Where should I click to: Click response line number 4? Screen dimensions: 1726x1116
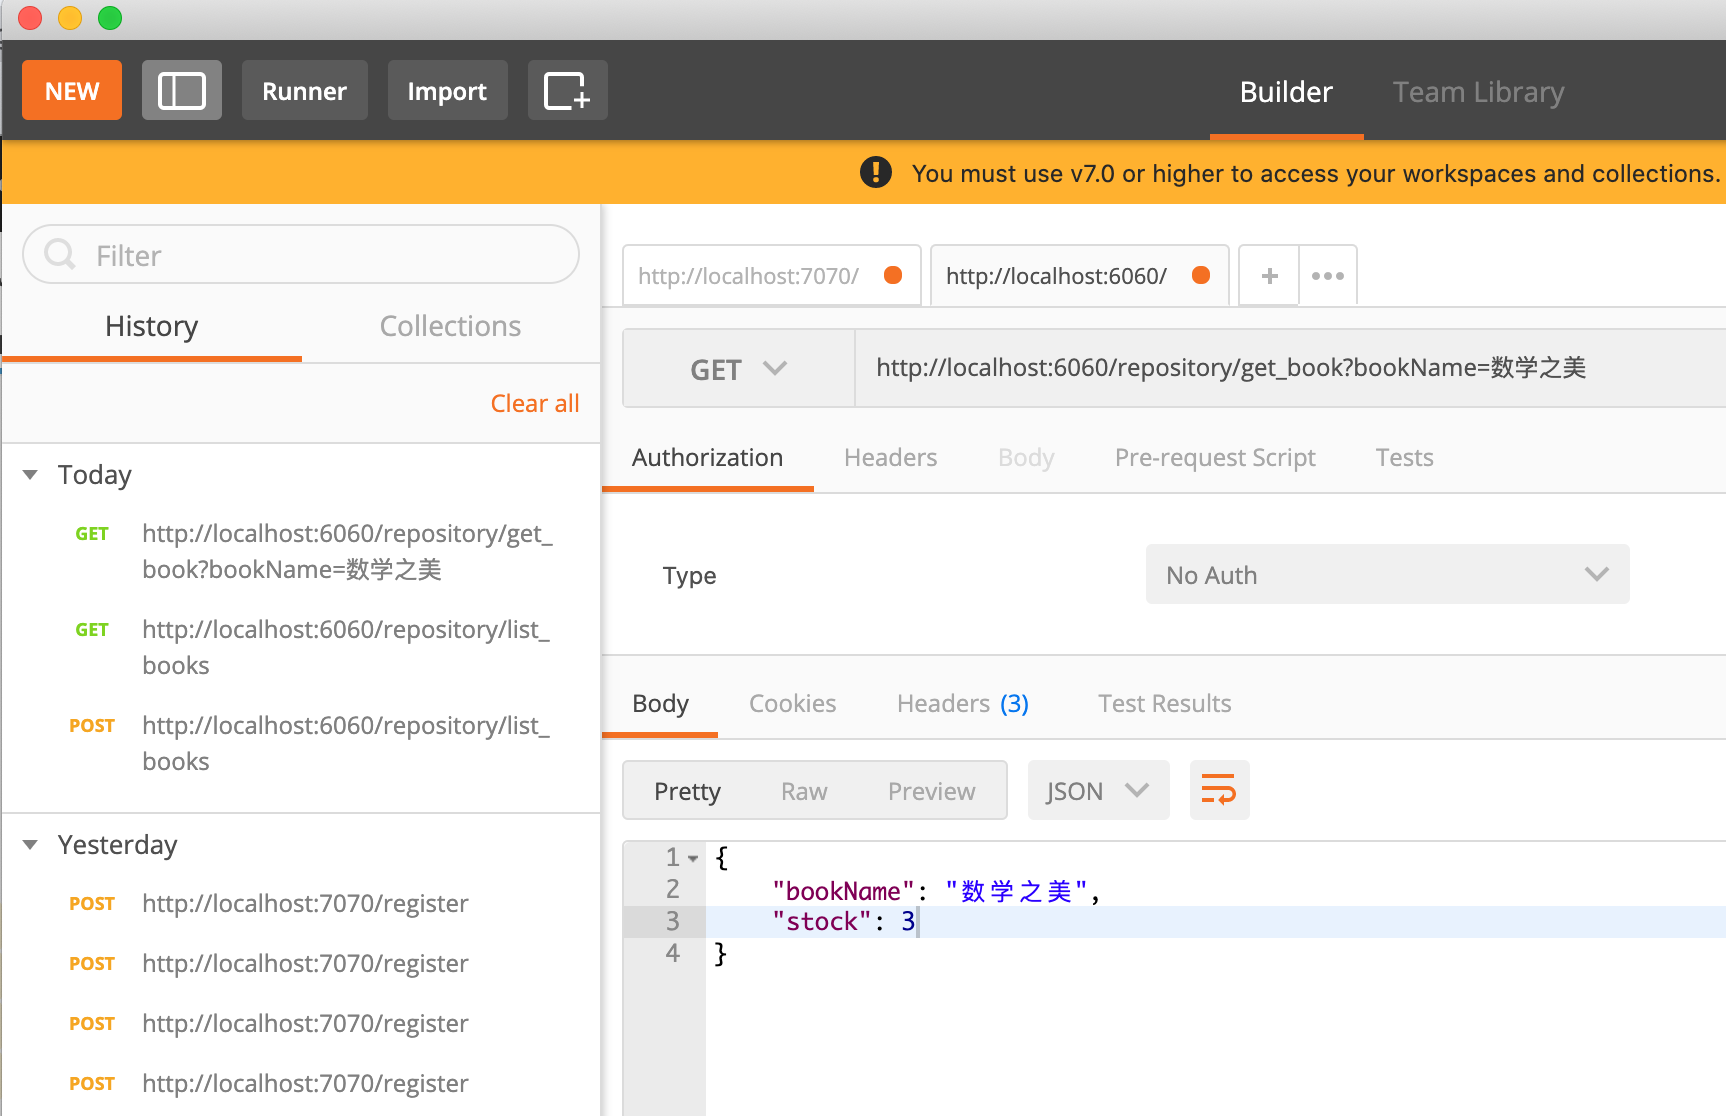coord(672,952)
